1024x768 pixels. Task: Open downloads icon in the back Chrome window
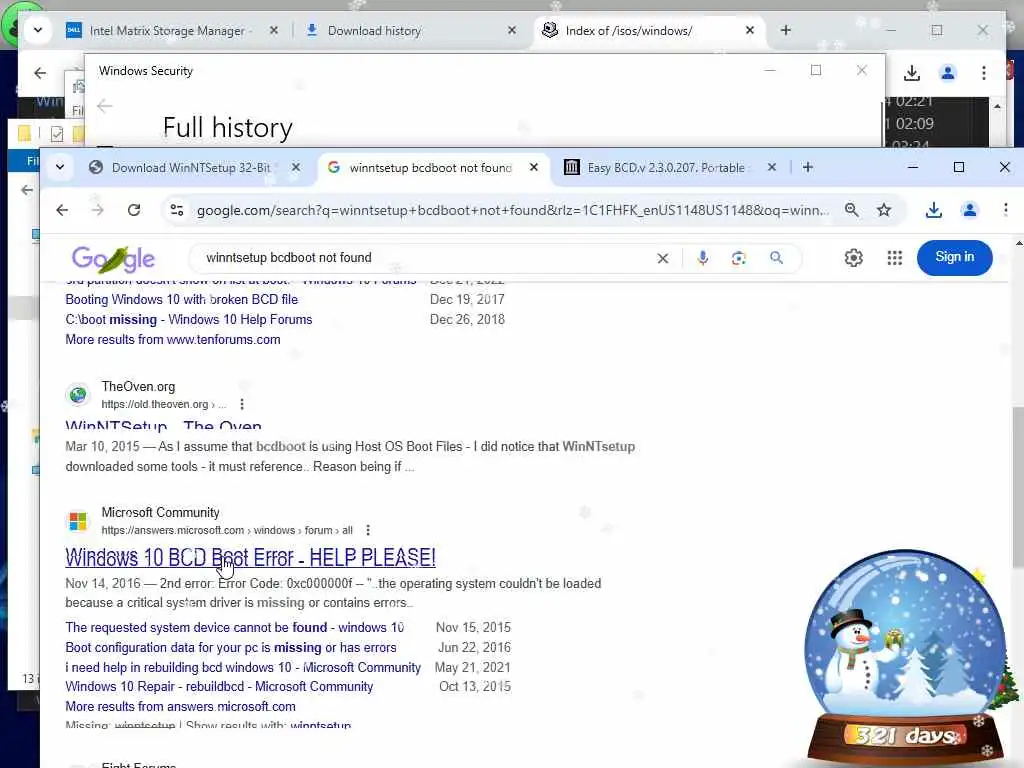pyautogui.click(x=912, y=73)
